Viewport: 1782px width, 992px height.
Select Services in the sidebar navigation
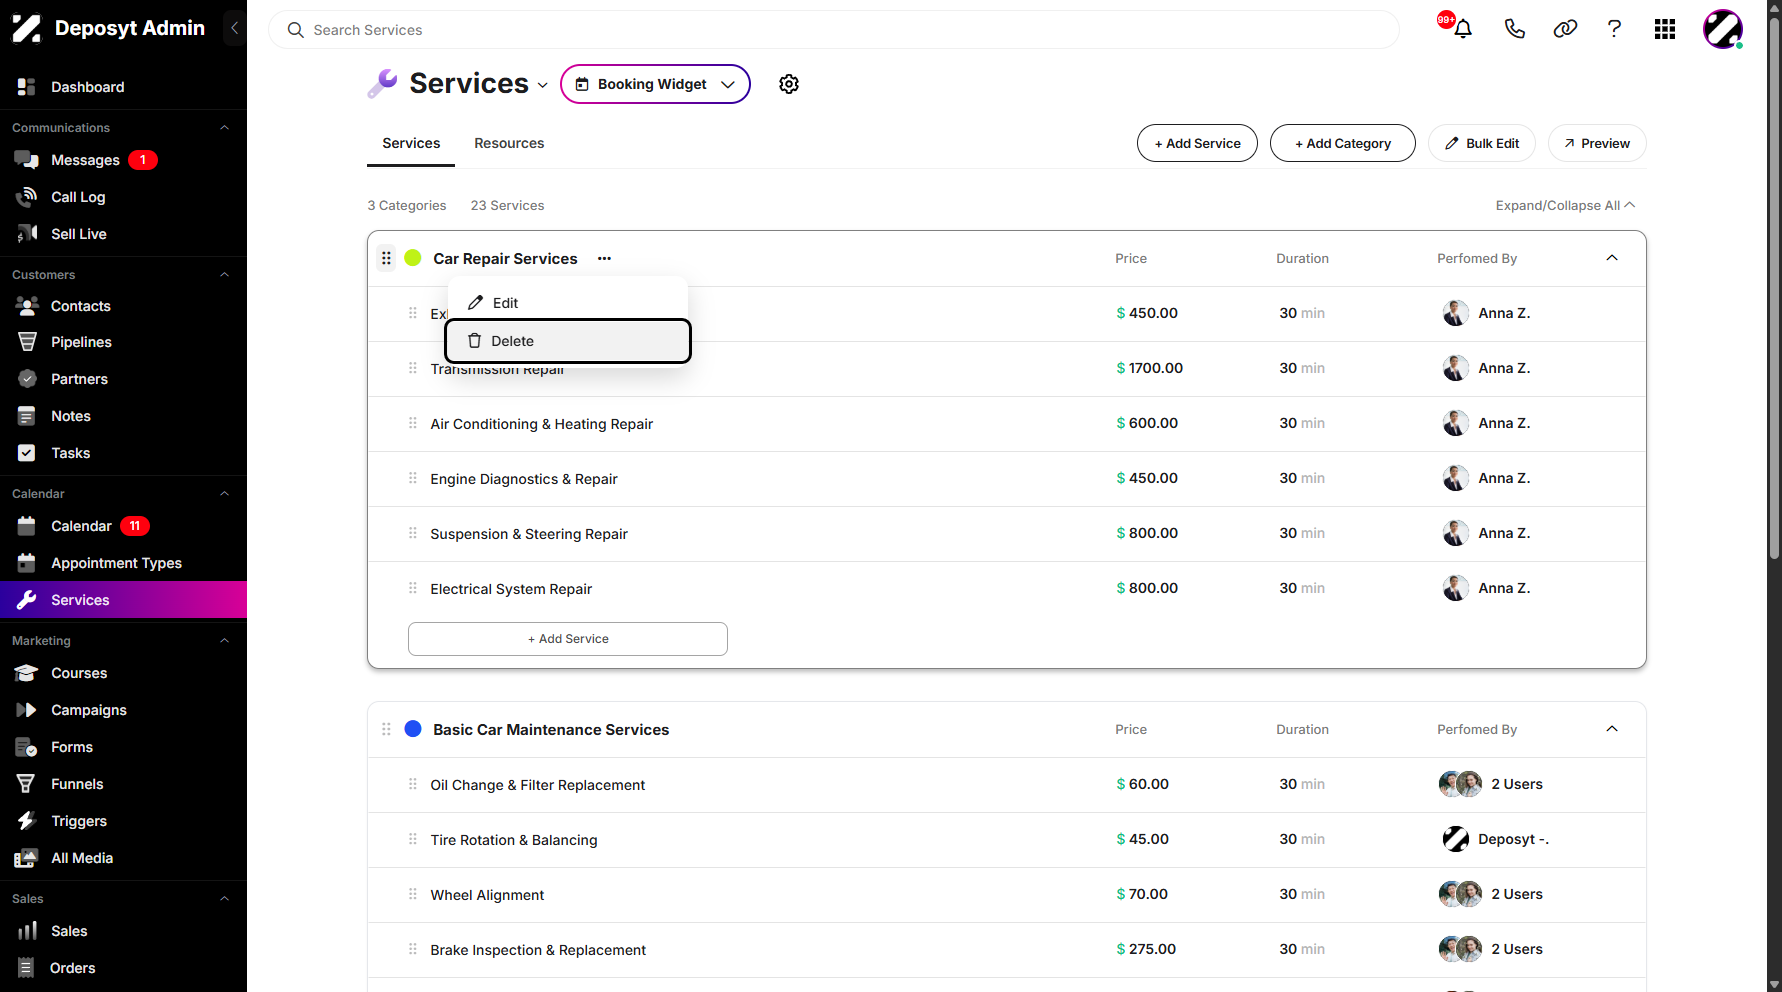[x=123, y=600]
